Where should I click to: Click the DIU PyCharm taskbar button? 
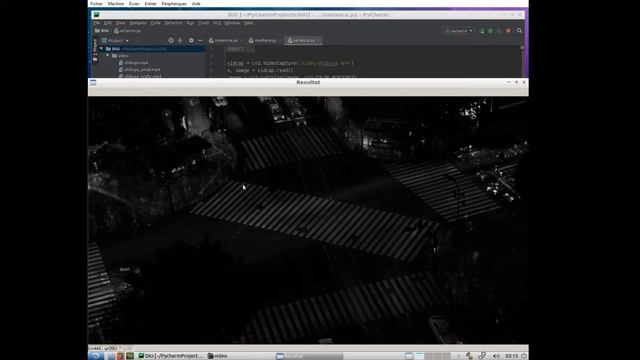171,356
